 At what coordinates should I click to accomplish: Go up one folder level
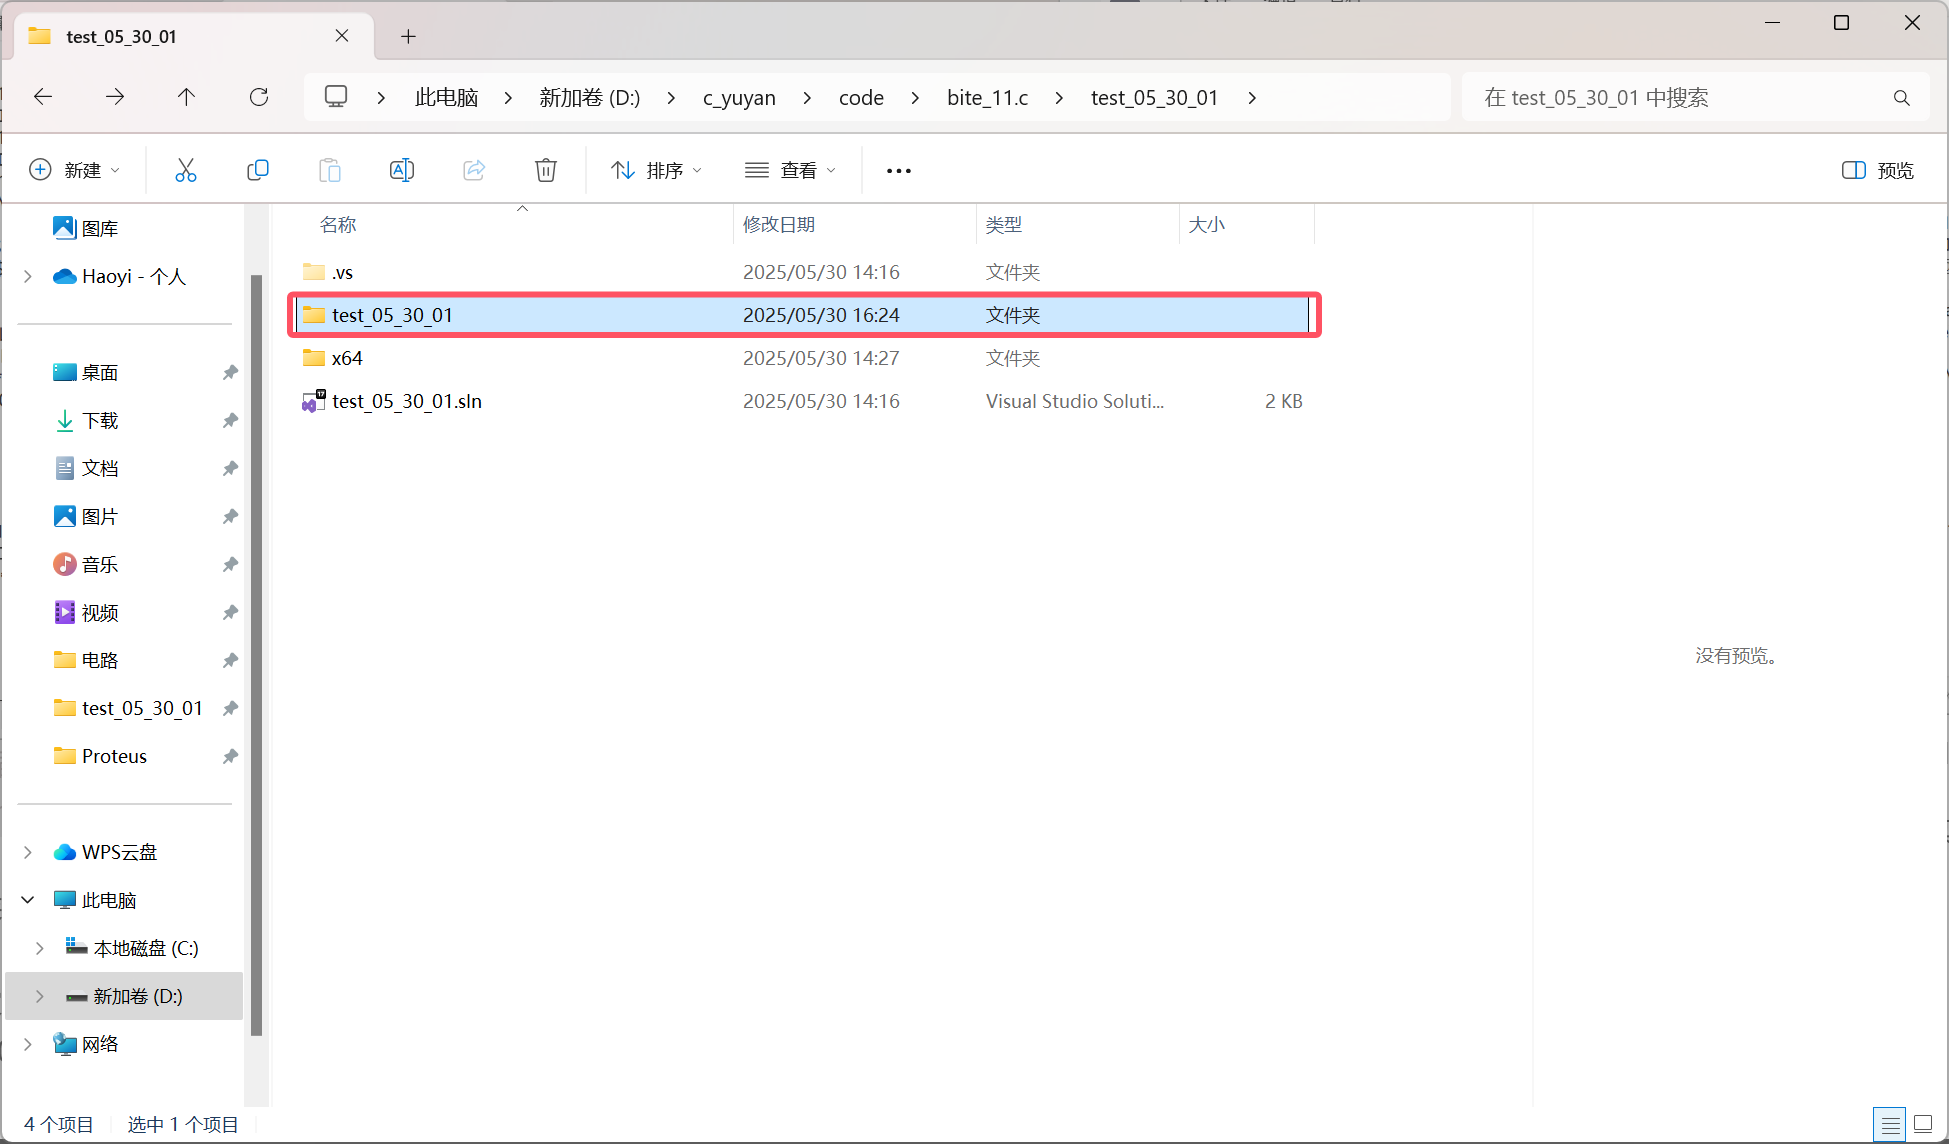[186, 97]
